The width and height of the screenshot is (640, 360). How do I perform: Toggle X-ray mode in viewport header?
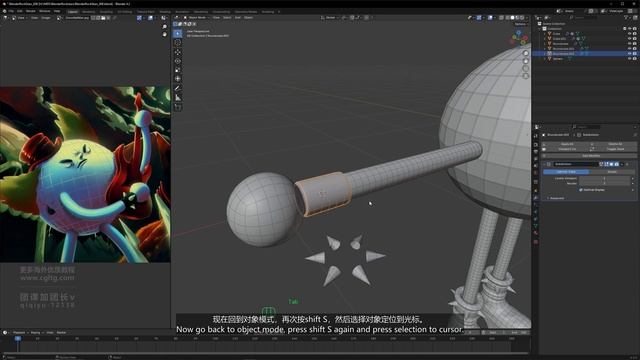(x=501, y=18)
